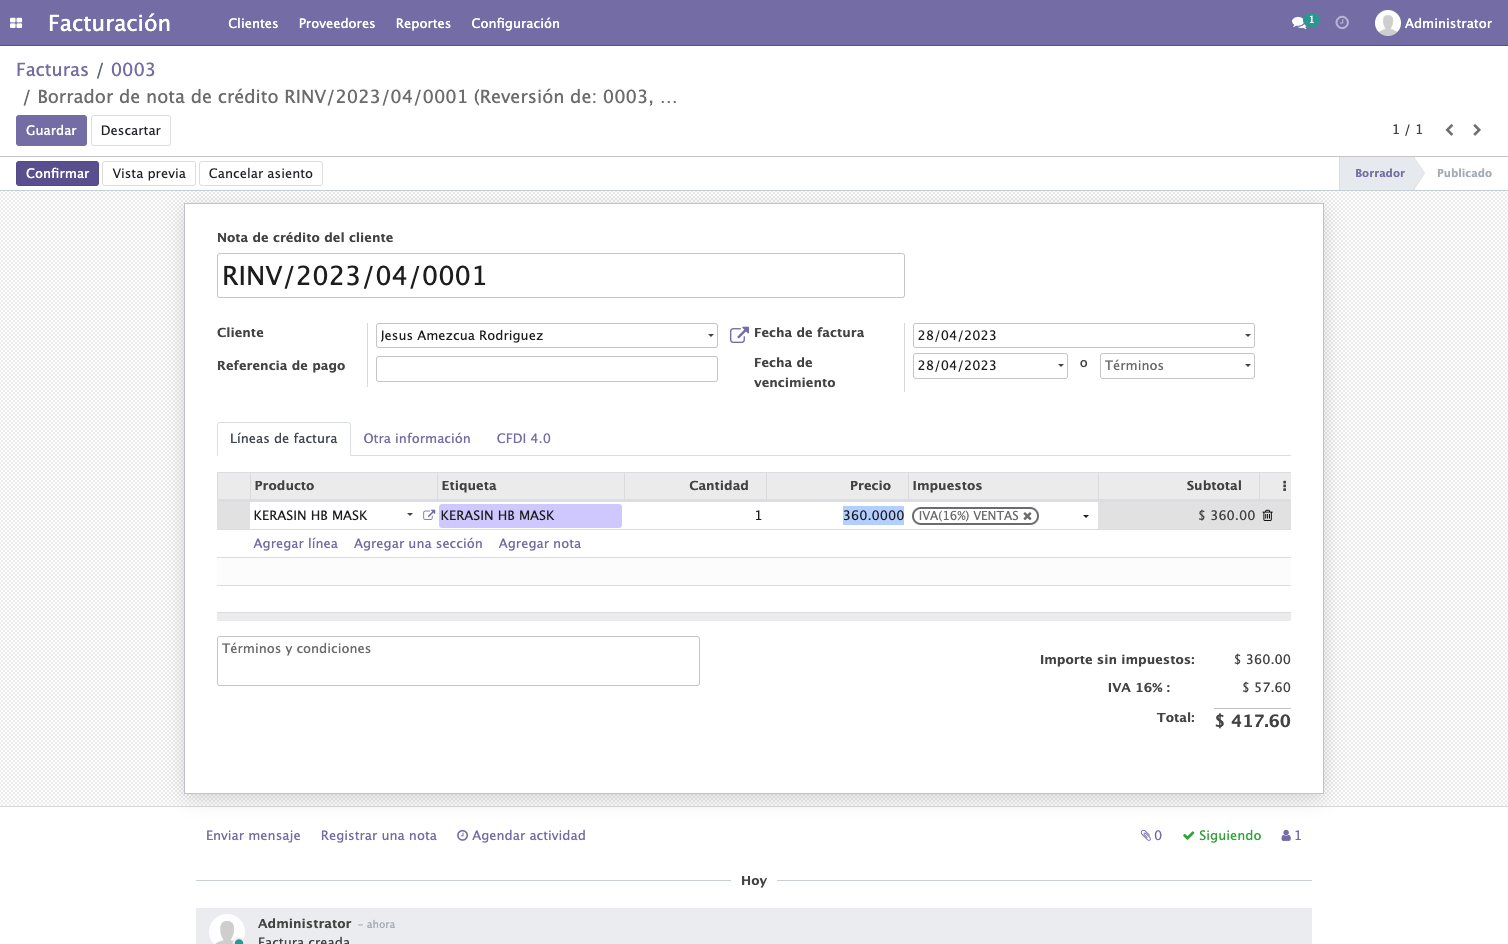Go to Facturas breadcrumb
1508x944 pixels.
pos(52,70)
